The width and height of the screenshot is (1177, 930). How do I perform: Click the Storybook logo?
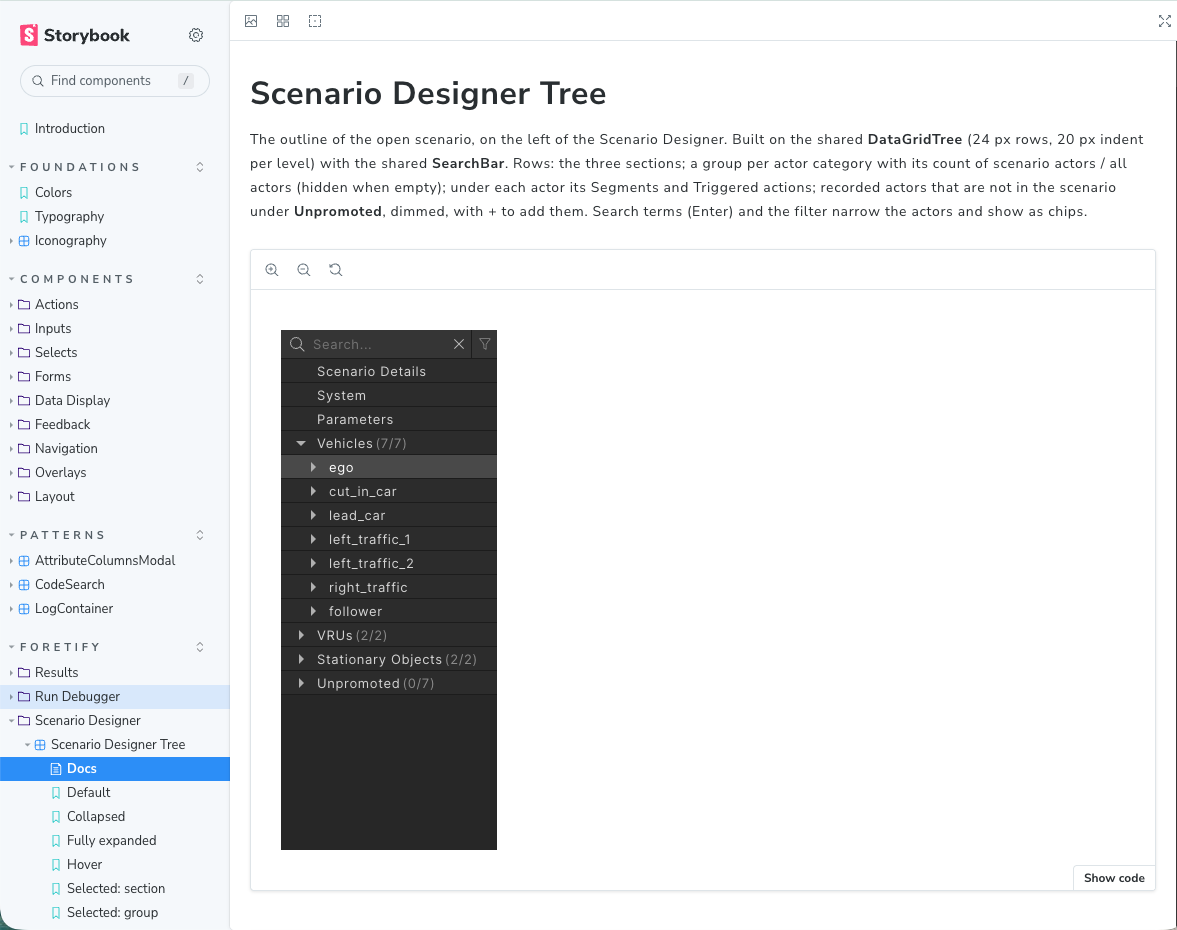pyautogui.click(x=75, y=35)
